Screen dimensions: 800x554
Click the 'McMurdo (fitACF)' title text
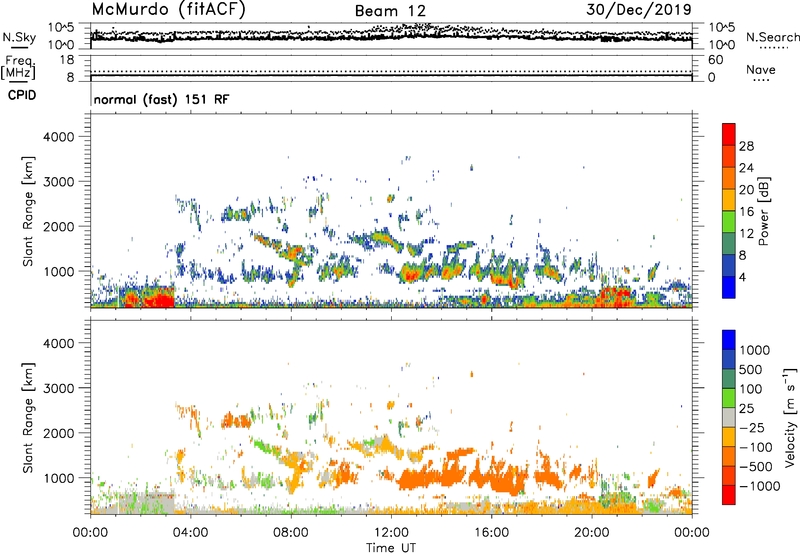click(168, 10)
